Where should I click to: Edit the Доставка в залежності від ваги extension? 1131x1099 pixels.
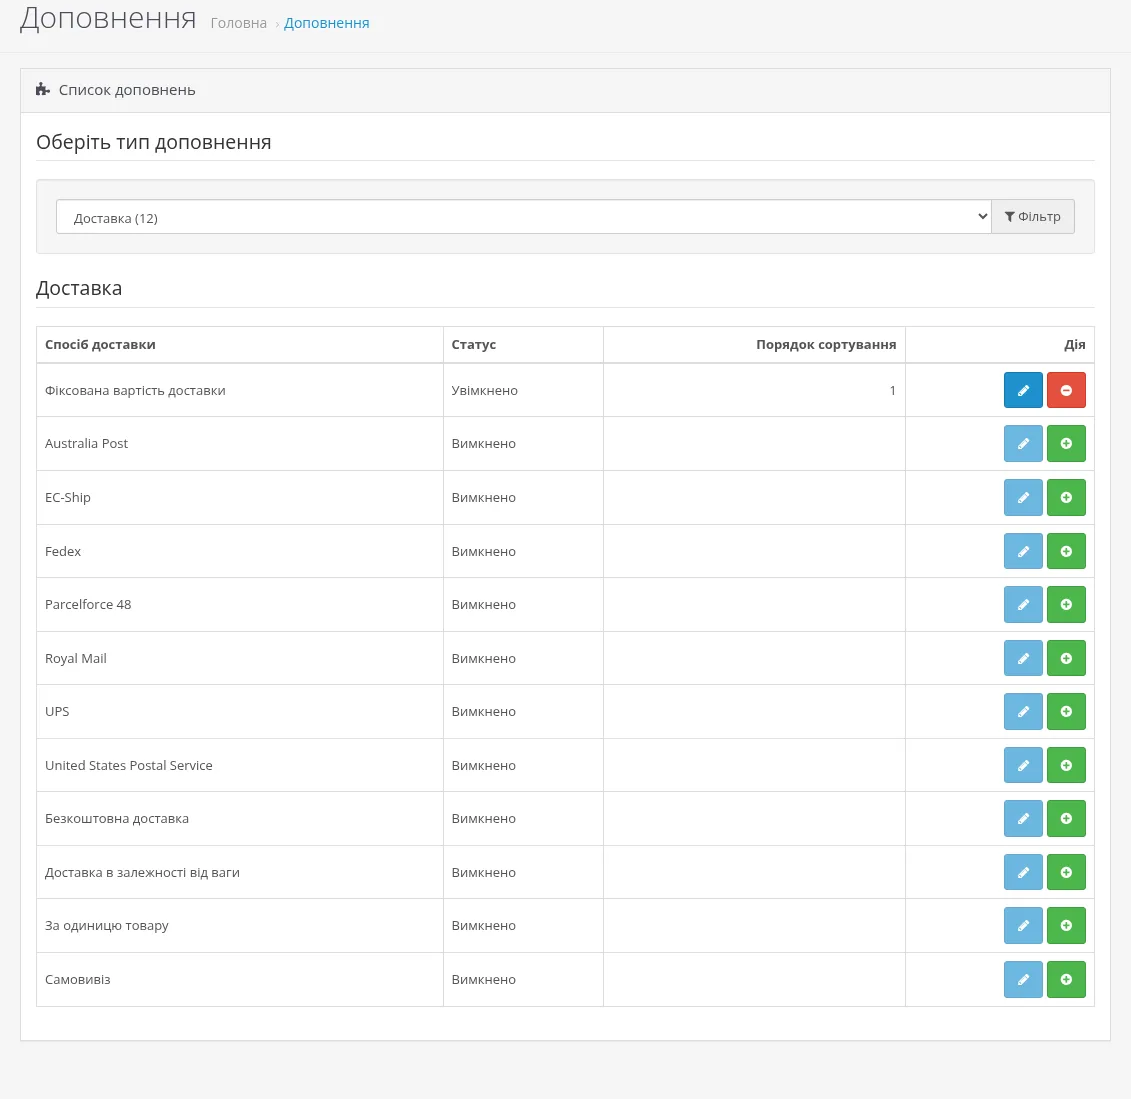coord(1023,873)
